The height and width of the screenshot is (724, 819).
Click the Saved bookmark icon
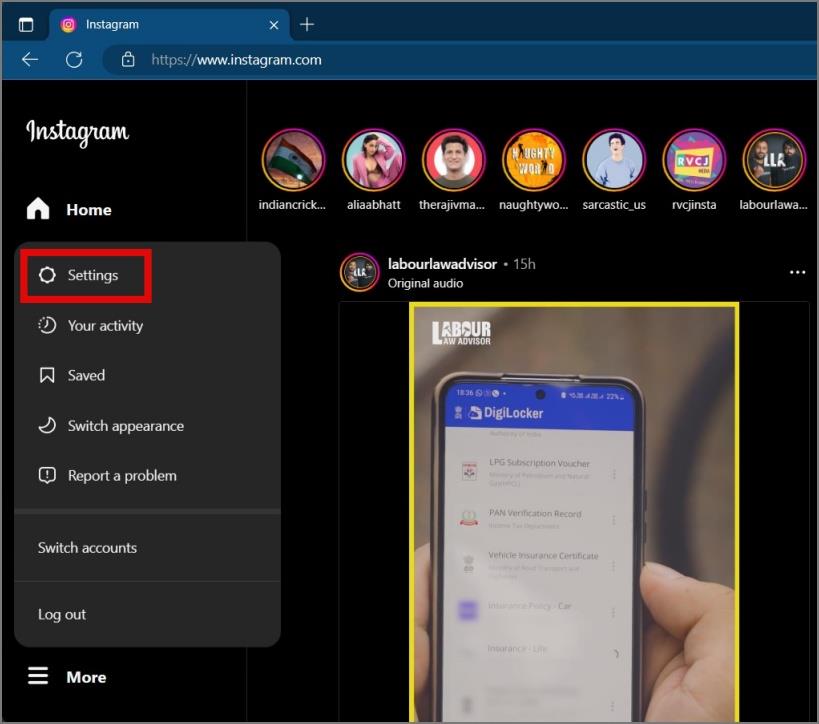coord(47,376)
